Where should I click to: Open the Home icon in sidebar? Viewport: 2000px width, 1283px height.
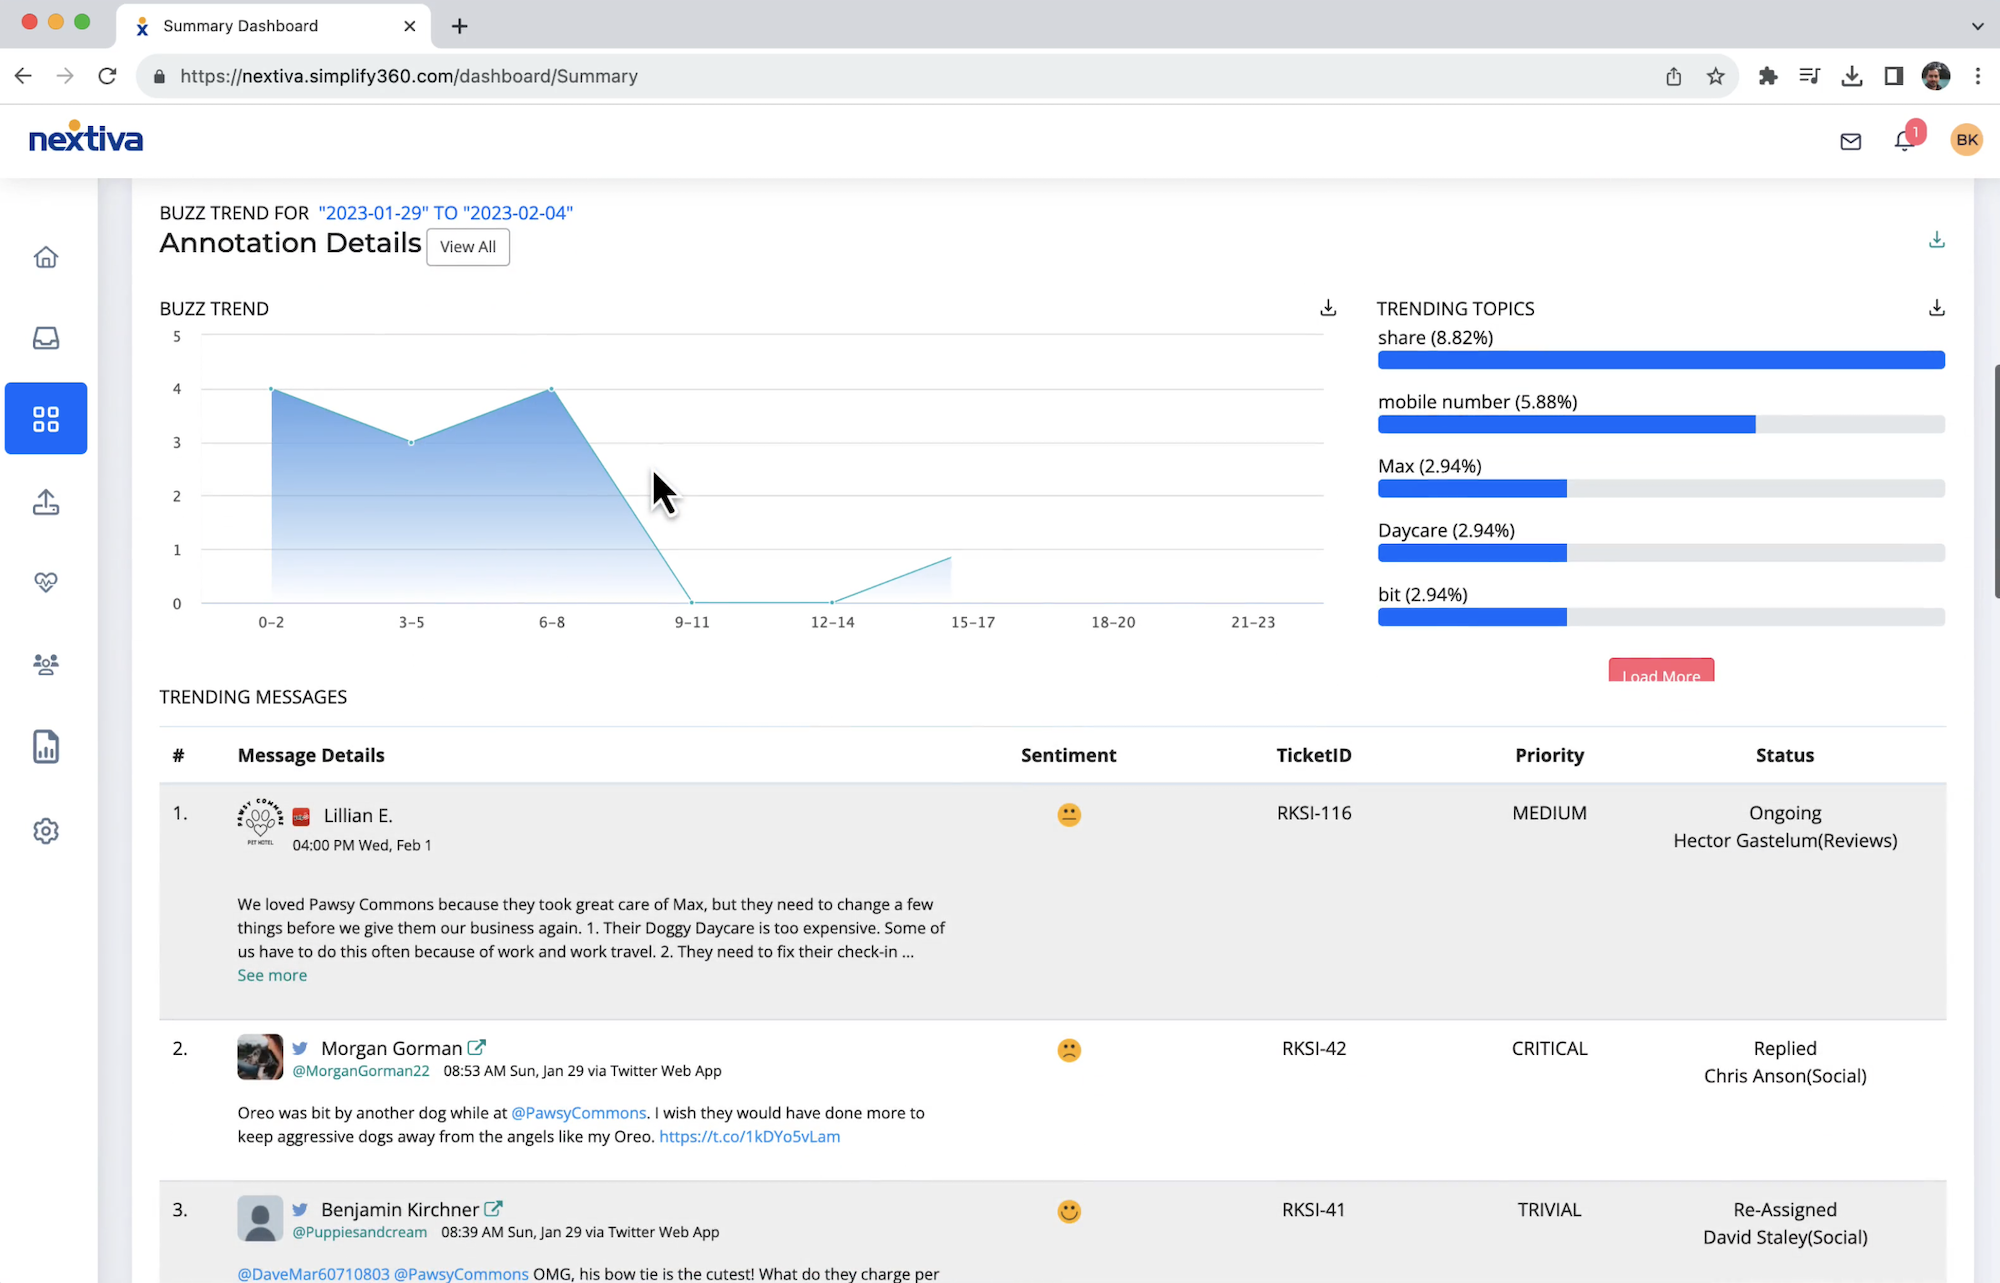pyautogui.click(x=46, y=257)
